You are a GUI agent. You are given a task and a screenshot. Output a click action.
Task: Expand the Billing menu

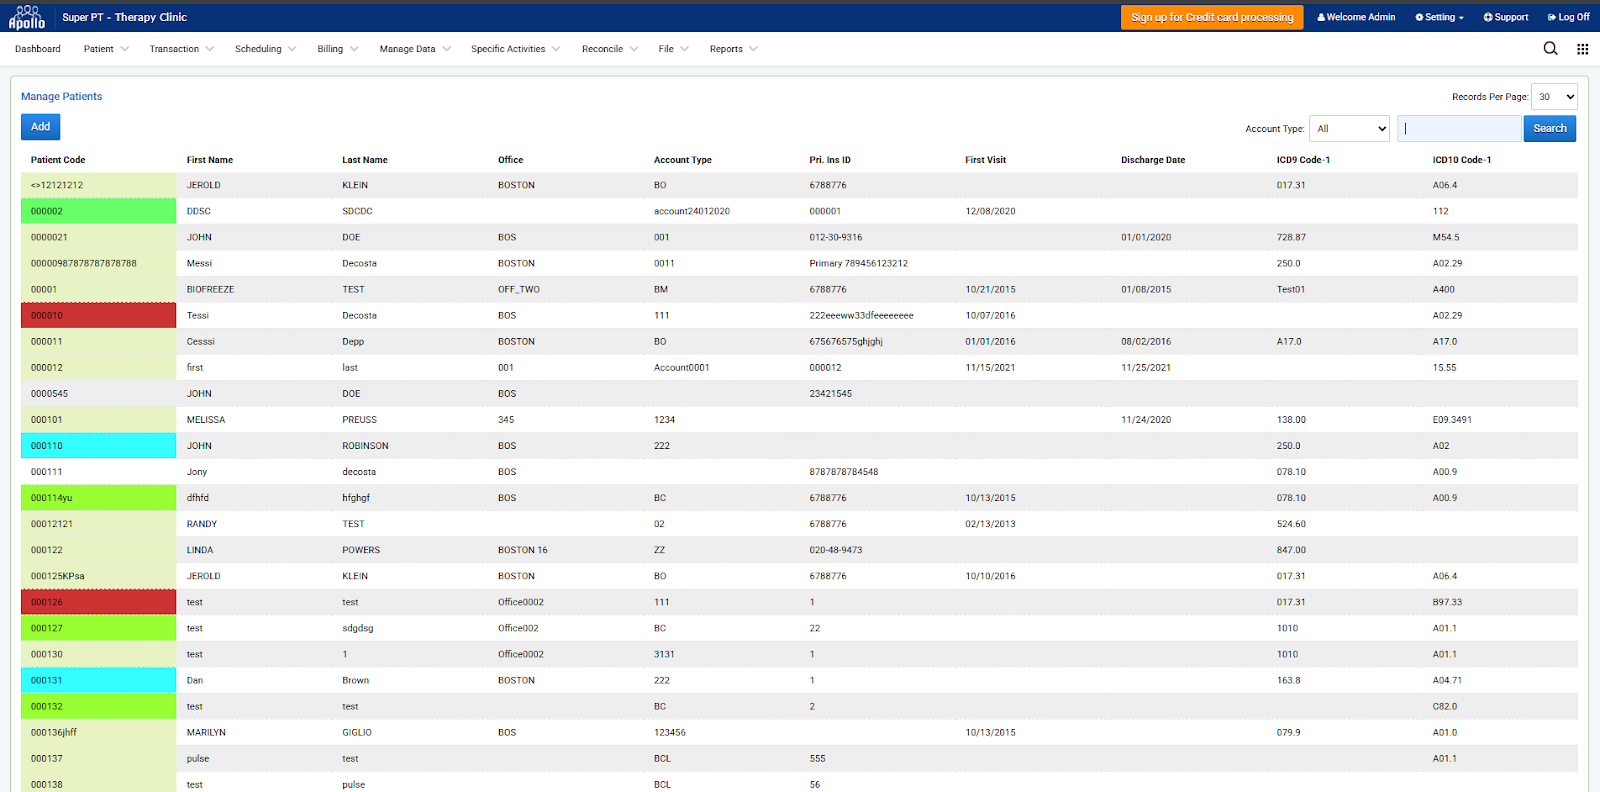coord(337,49)
